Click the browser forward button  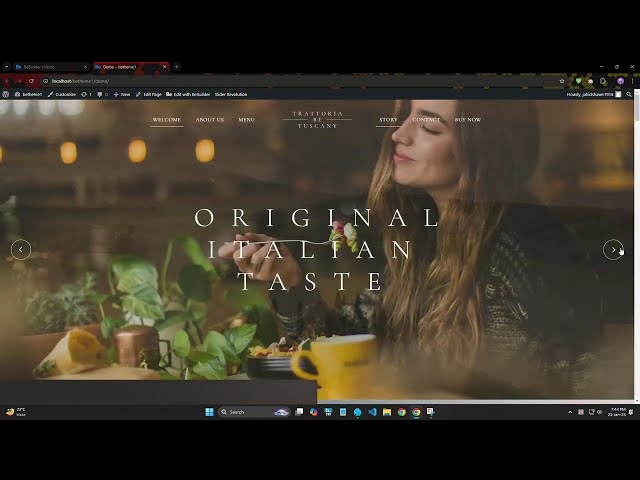coord(19,81)
